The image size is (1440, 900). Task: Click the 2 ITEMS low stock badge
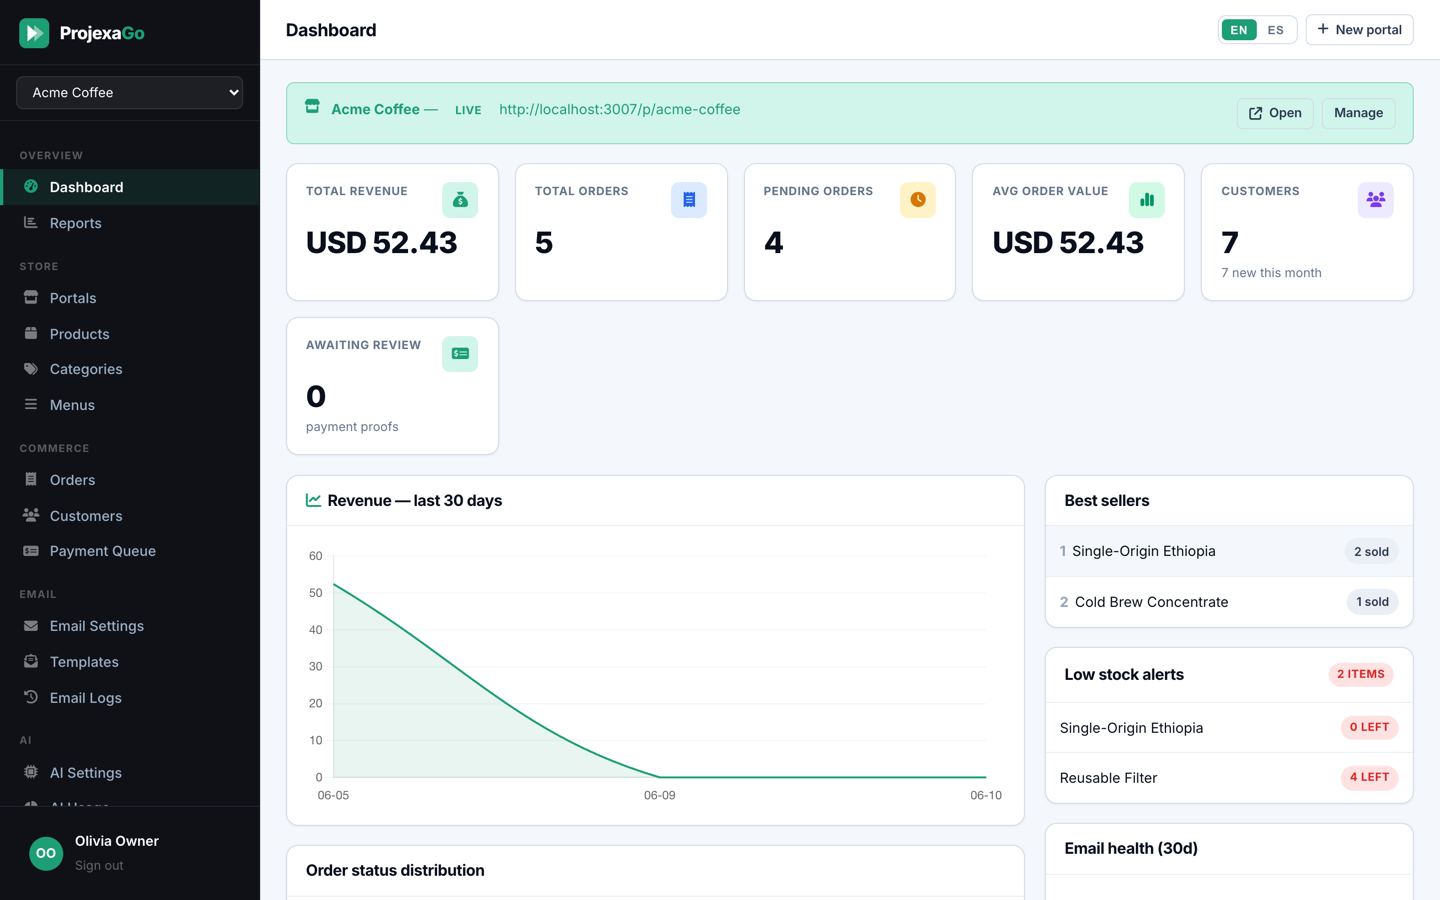coord(1360,675)
